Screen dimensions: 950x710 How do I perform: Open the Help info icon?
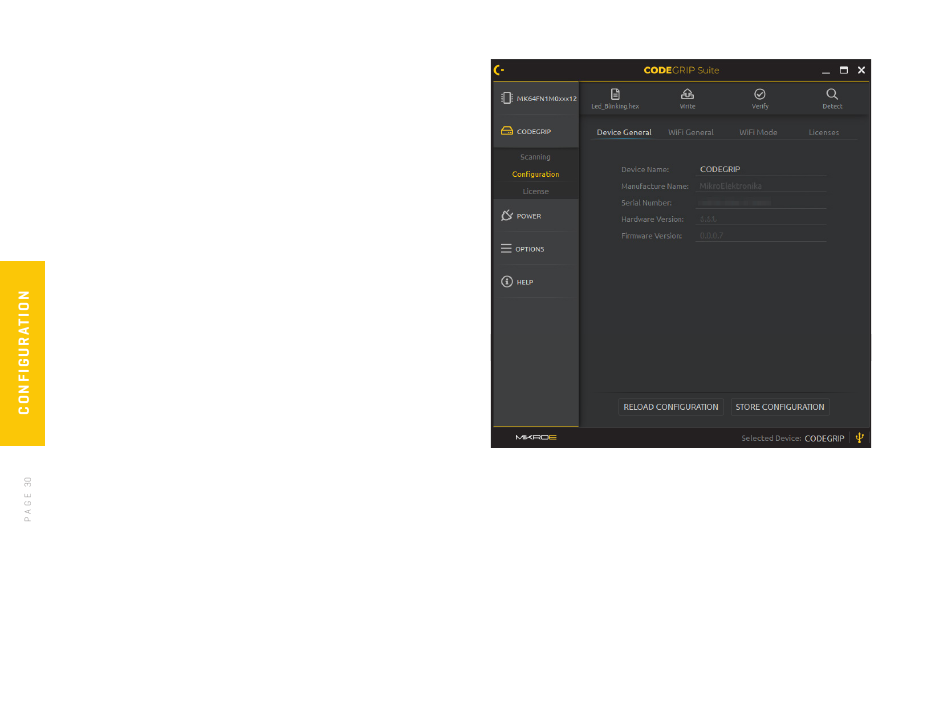(507, 282)
